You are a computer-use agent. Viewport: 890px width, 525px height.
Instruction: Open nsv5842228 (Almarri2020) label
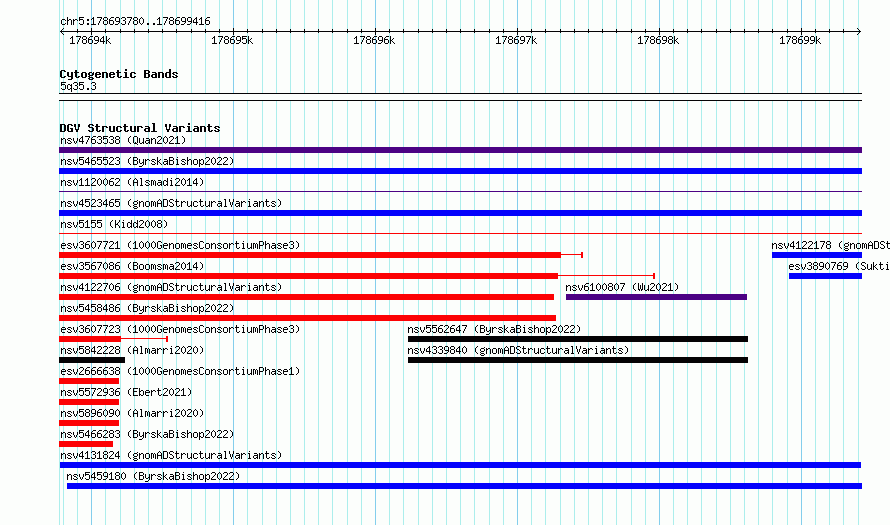click(132, 350)
